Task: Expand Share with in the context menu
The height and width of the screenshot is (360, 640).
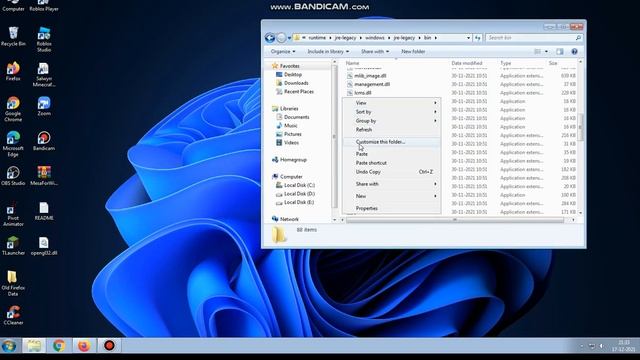Action: pyautogui.click(x=391, y=184)
